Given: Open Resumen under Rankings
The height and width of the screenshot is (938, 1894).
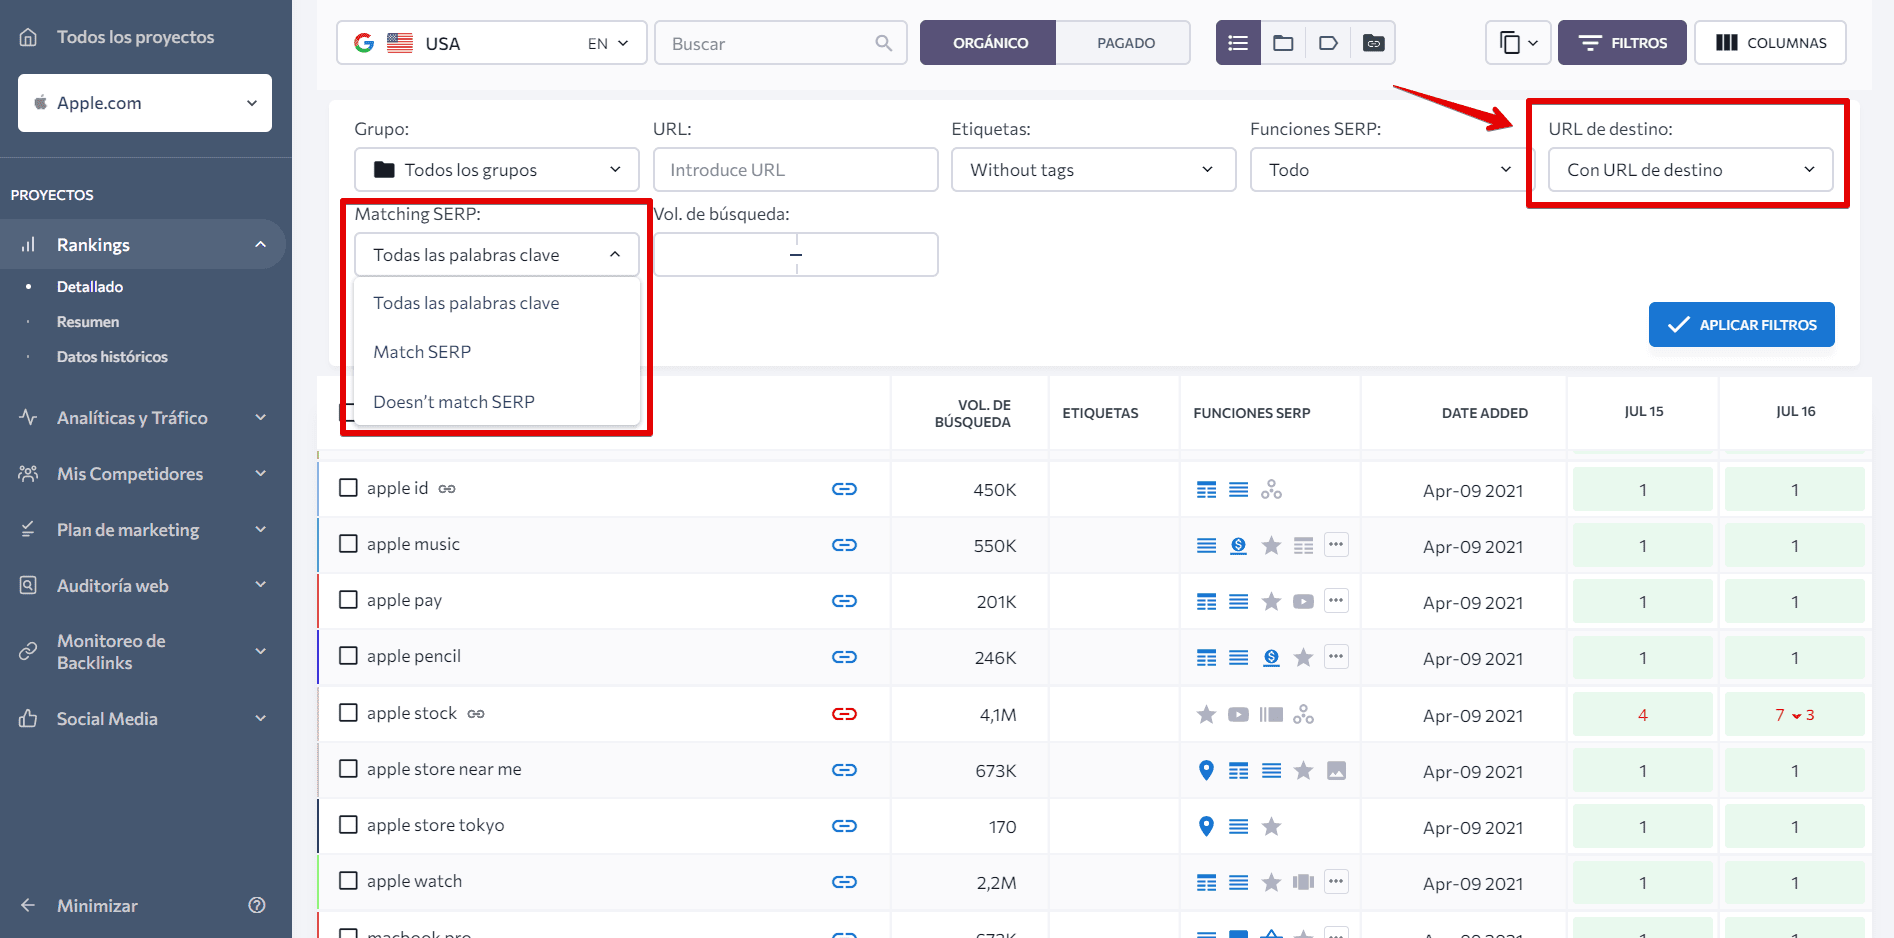Looking at the screenshot, I should (x=88, y=322).
